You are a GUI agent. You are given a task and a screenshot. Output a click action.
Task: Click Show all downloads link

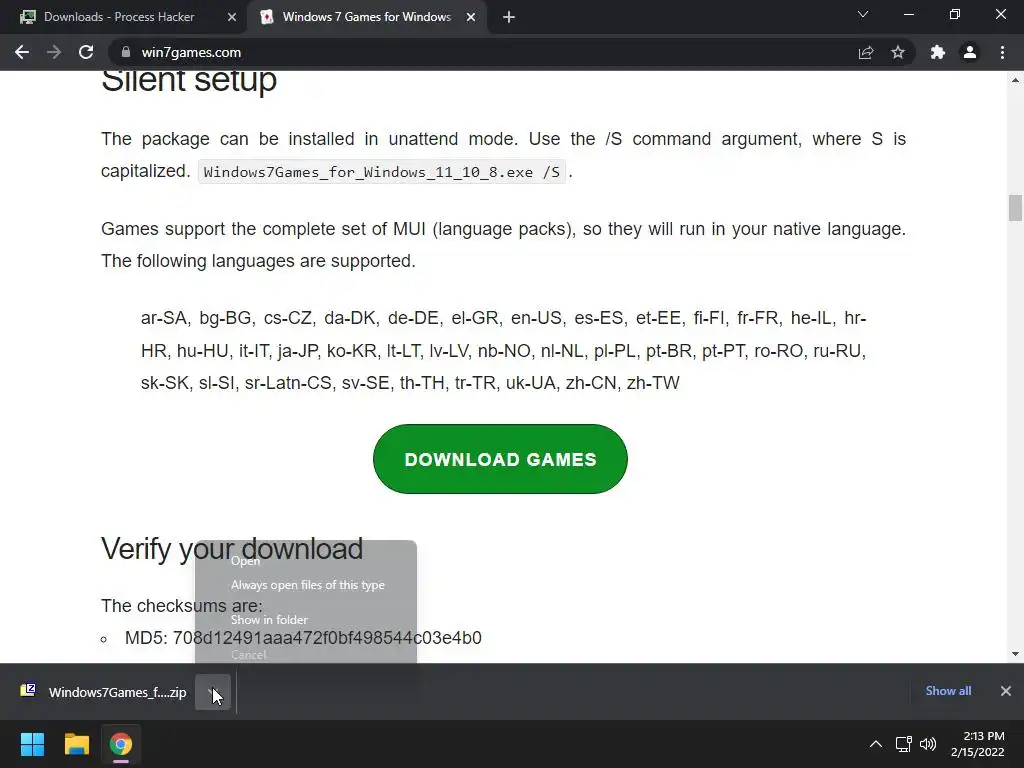point(948,691)
